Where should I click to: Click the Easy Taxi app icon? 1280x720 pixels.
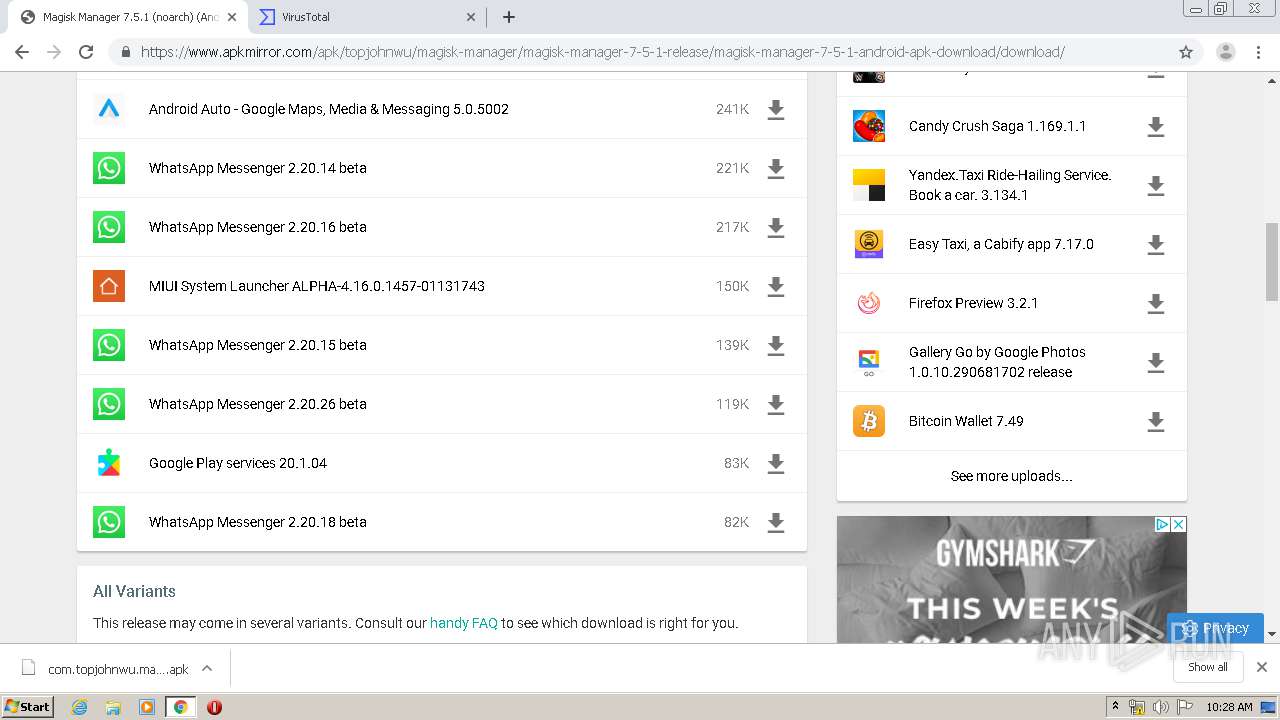pyautogui.click(x=869, y=244)
